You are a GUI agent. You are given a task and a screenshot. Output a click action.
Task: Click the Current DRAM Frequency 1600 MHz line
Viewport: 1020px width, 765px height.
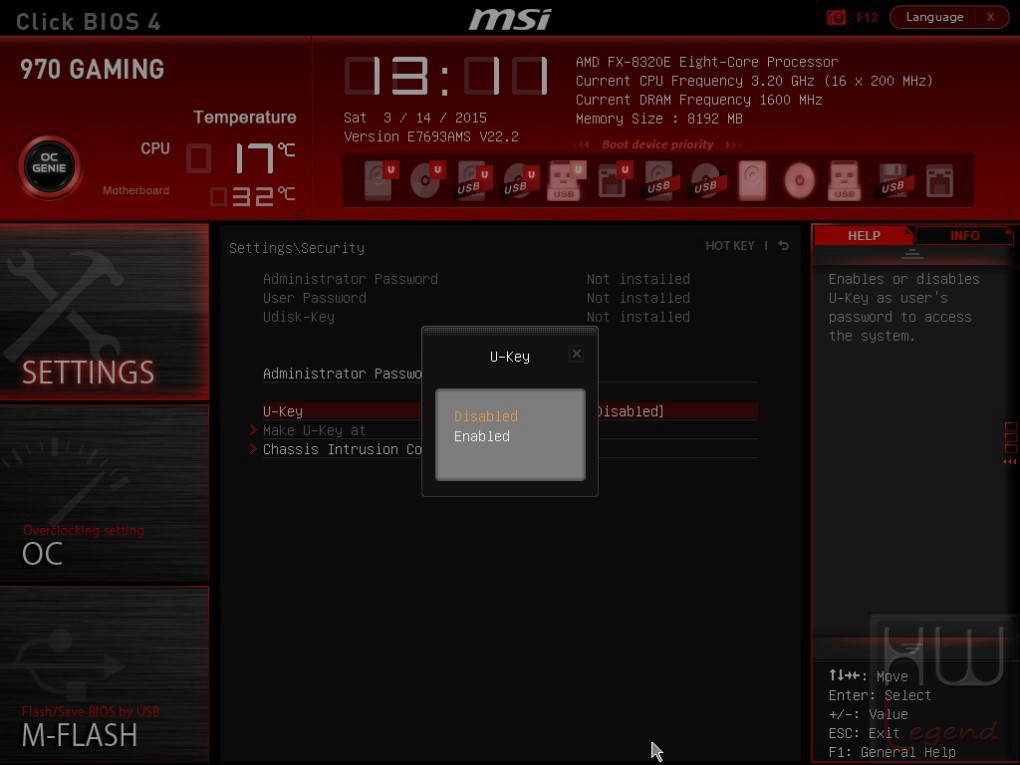pos(699,100)
